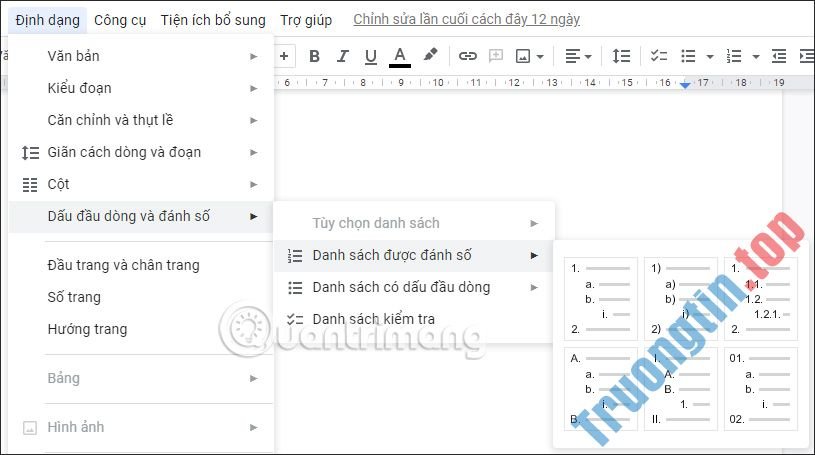Choose the A. a. i. lettered list preset
This screenshot has height=455, width=815.
point(601,389)
